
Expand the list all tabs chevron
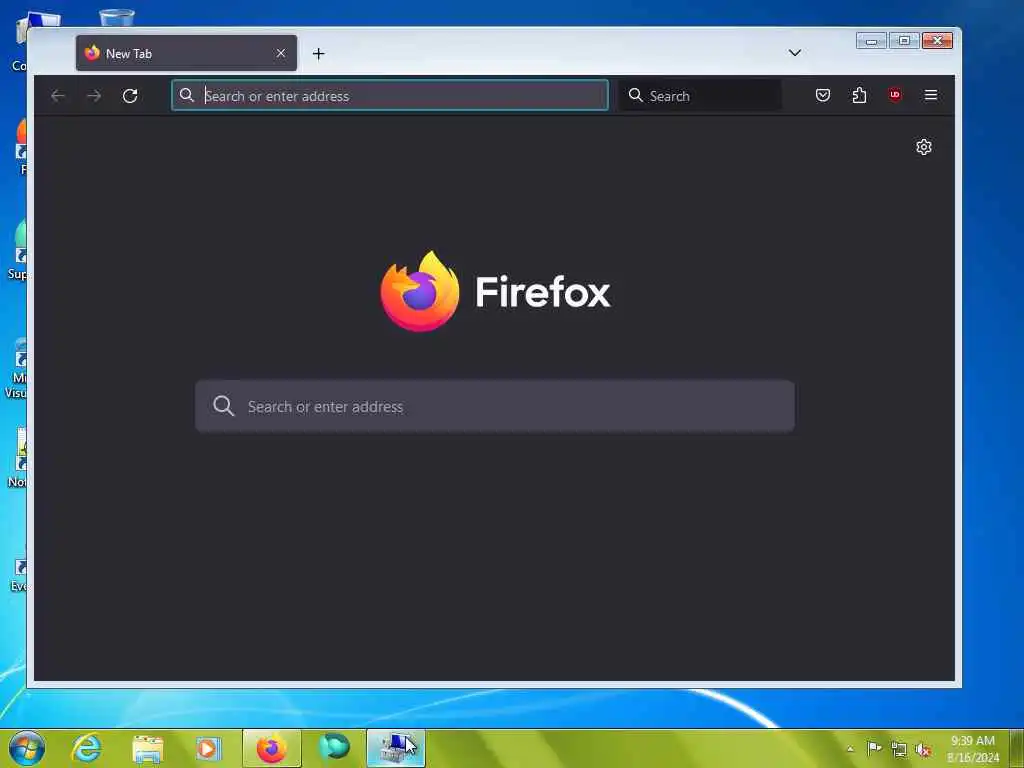pos(795,53)
